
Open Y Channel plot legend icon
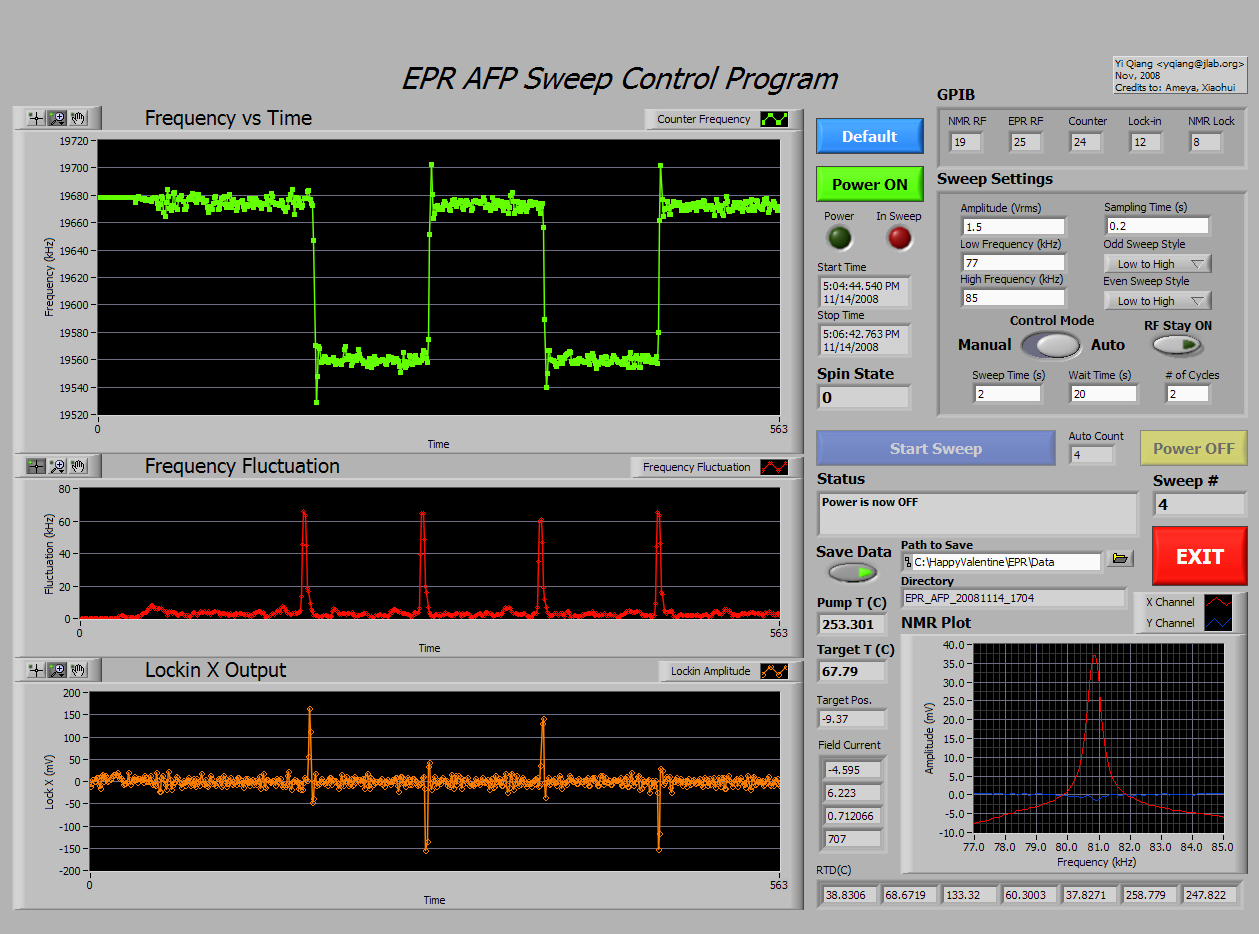click(x=1218, y=622)
